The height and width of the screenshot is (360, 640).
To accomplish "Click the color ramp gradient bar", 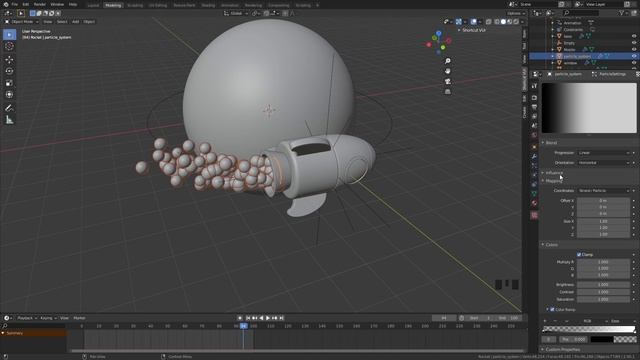I will click(x=589, y=329).
